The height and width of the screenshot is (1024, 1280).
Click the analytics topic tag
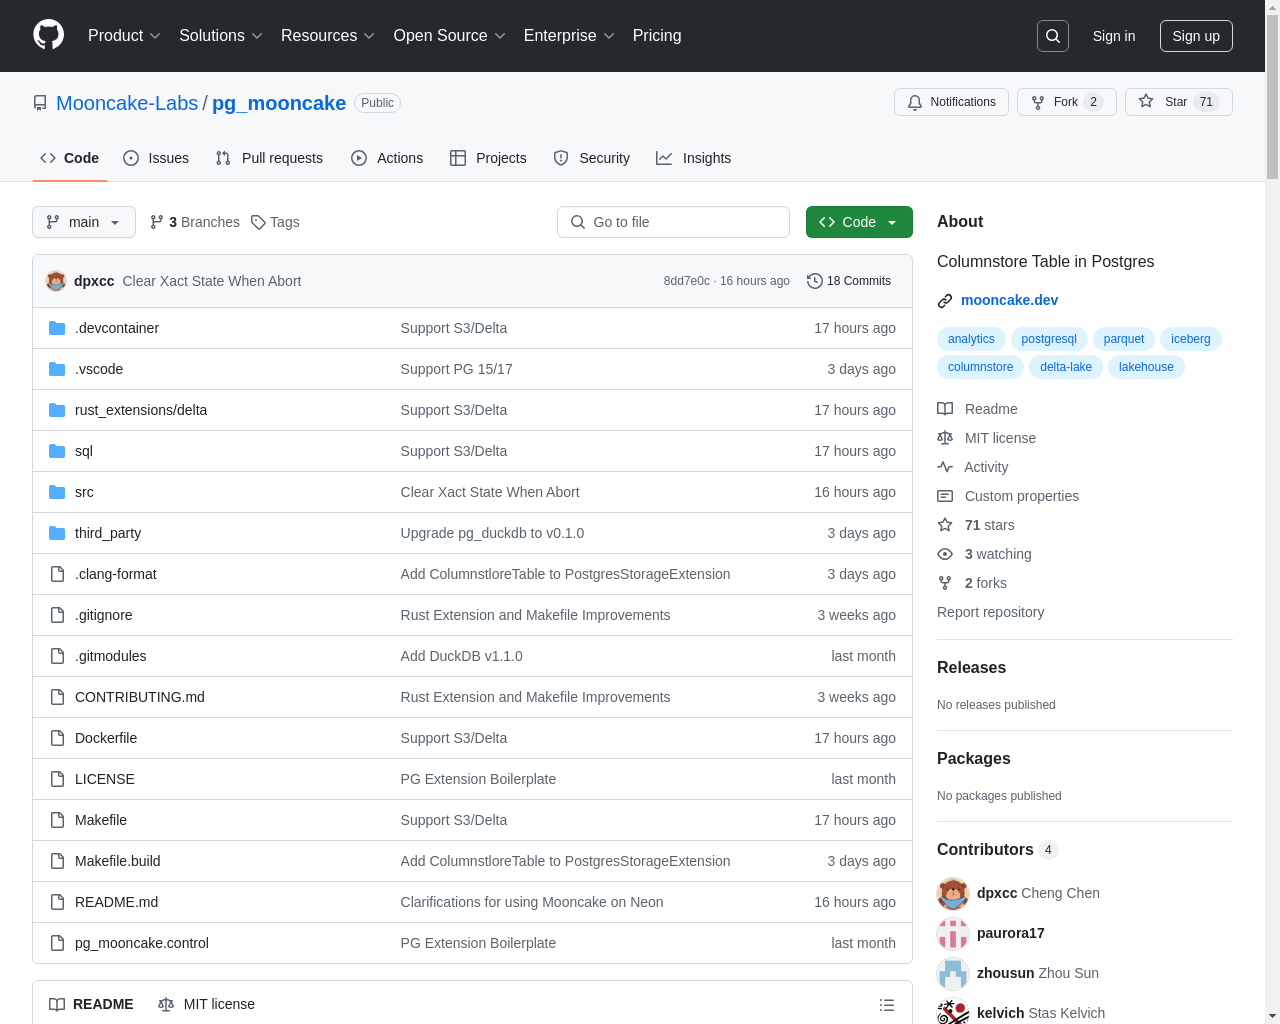(971, 339)
